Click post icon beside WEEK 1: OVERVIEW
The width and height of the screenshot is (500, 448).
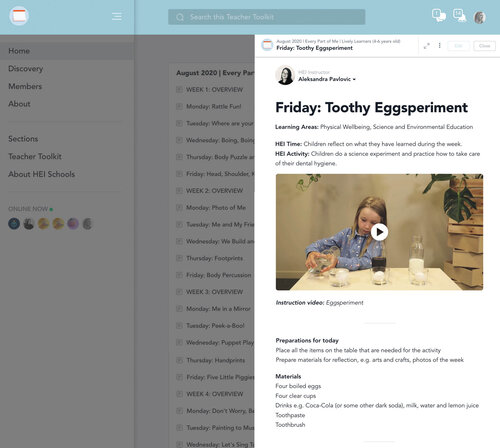(x=179, y=89)
